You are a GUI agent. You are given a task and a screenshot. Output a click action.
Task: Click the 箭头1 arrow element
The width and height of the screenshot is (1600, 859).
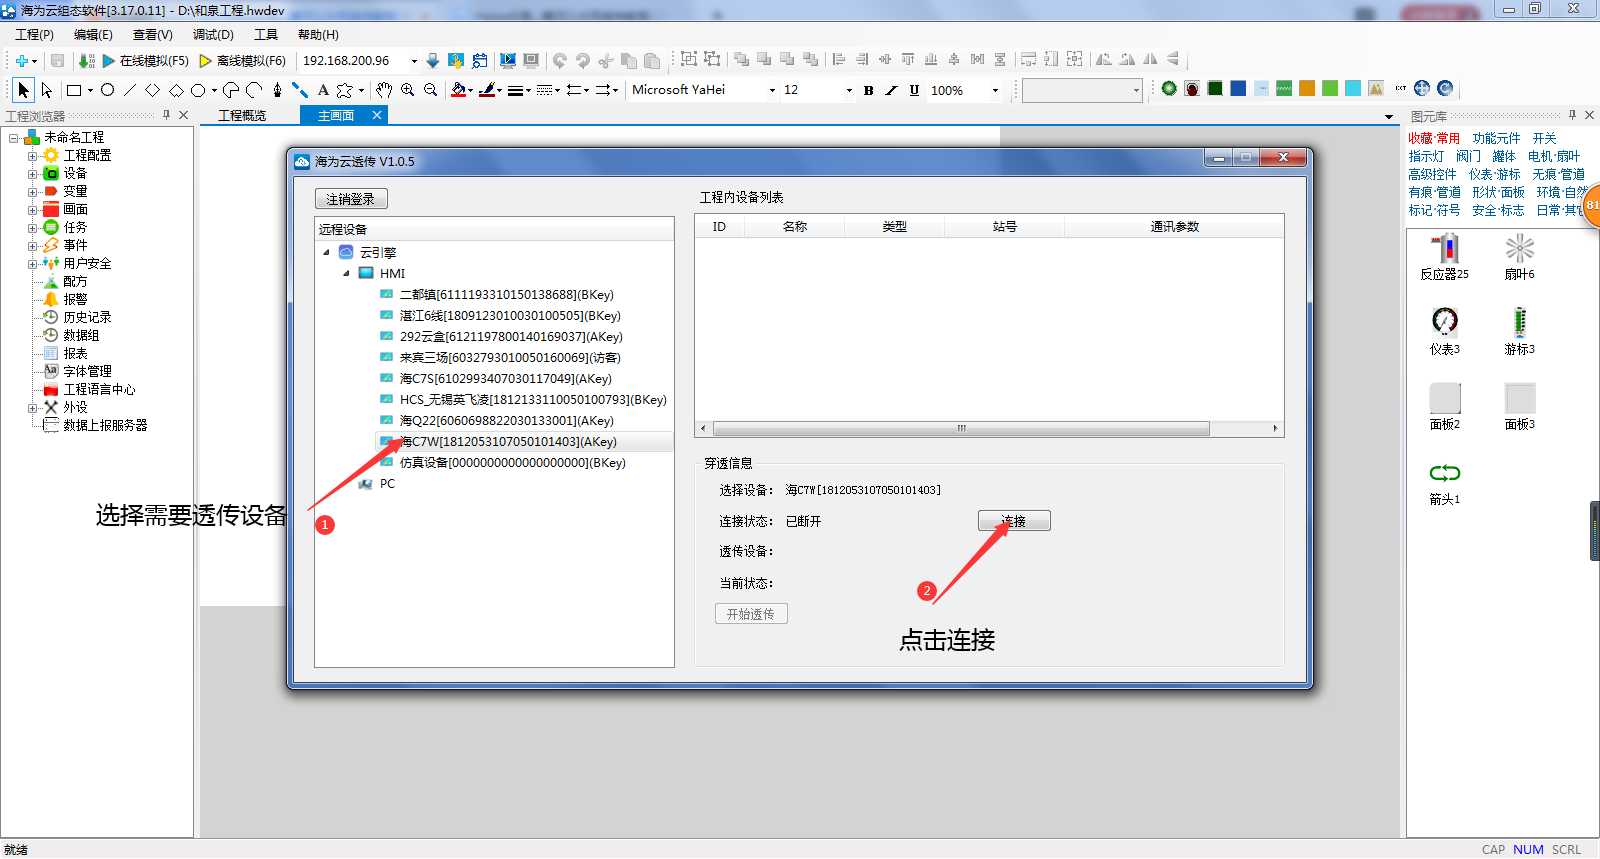(1445, 483)
